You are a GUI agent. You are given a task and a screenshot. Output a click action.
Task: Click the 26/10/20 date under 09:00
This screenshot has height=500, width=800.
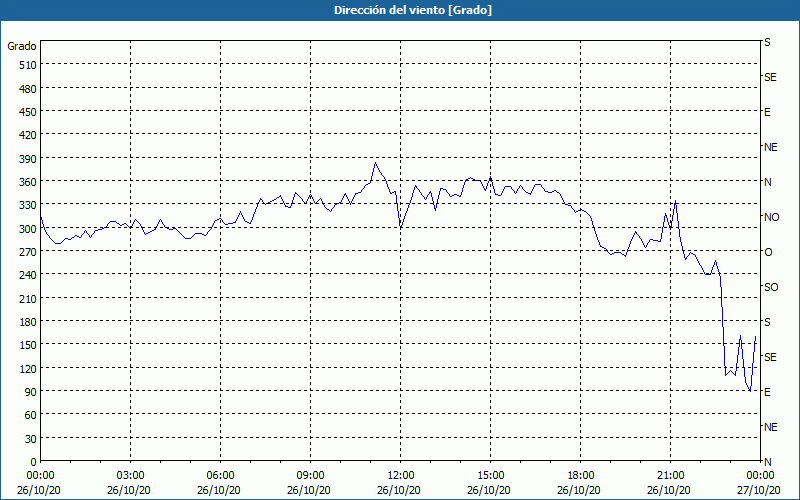click(309, 490)
